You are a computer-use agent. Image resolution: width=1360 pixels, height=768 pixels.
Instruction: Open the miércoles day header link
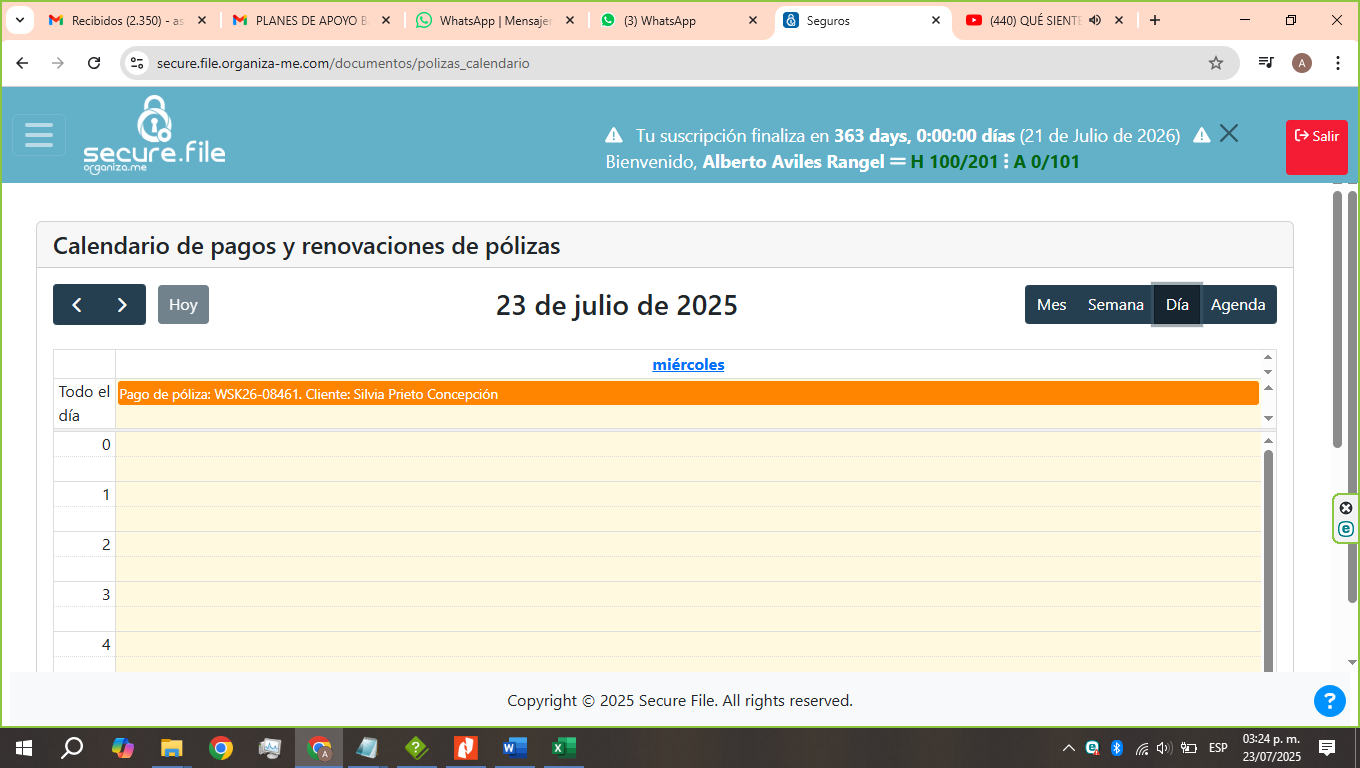click(x=688, y=365)
